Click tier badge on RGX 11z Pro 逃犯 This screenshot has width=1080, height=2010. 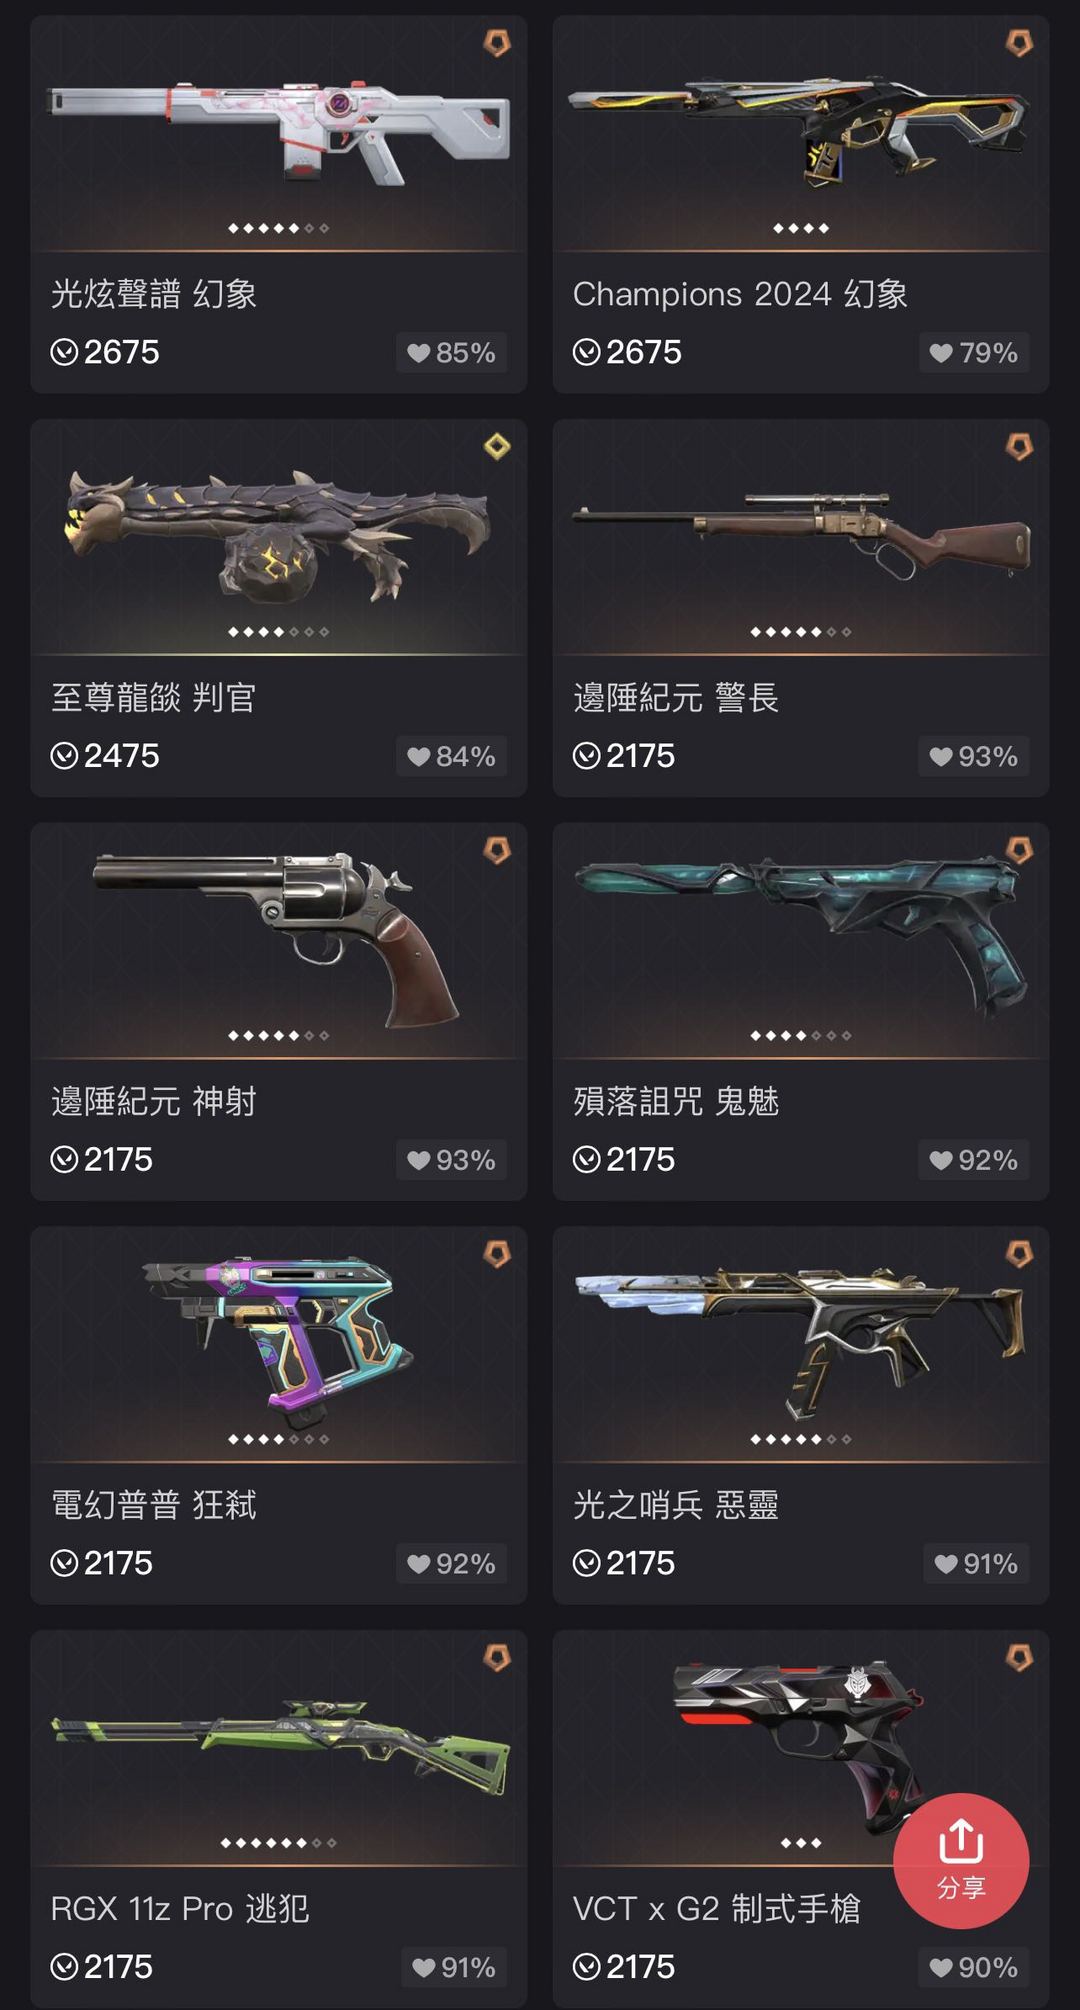click(x=497, y=1657)
